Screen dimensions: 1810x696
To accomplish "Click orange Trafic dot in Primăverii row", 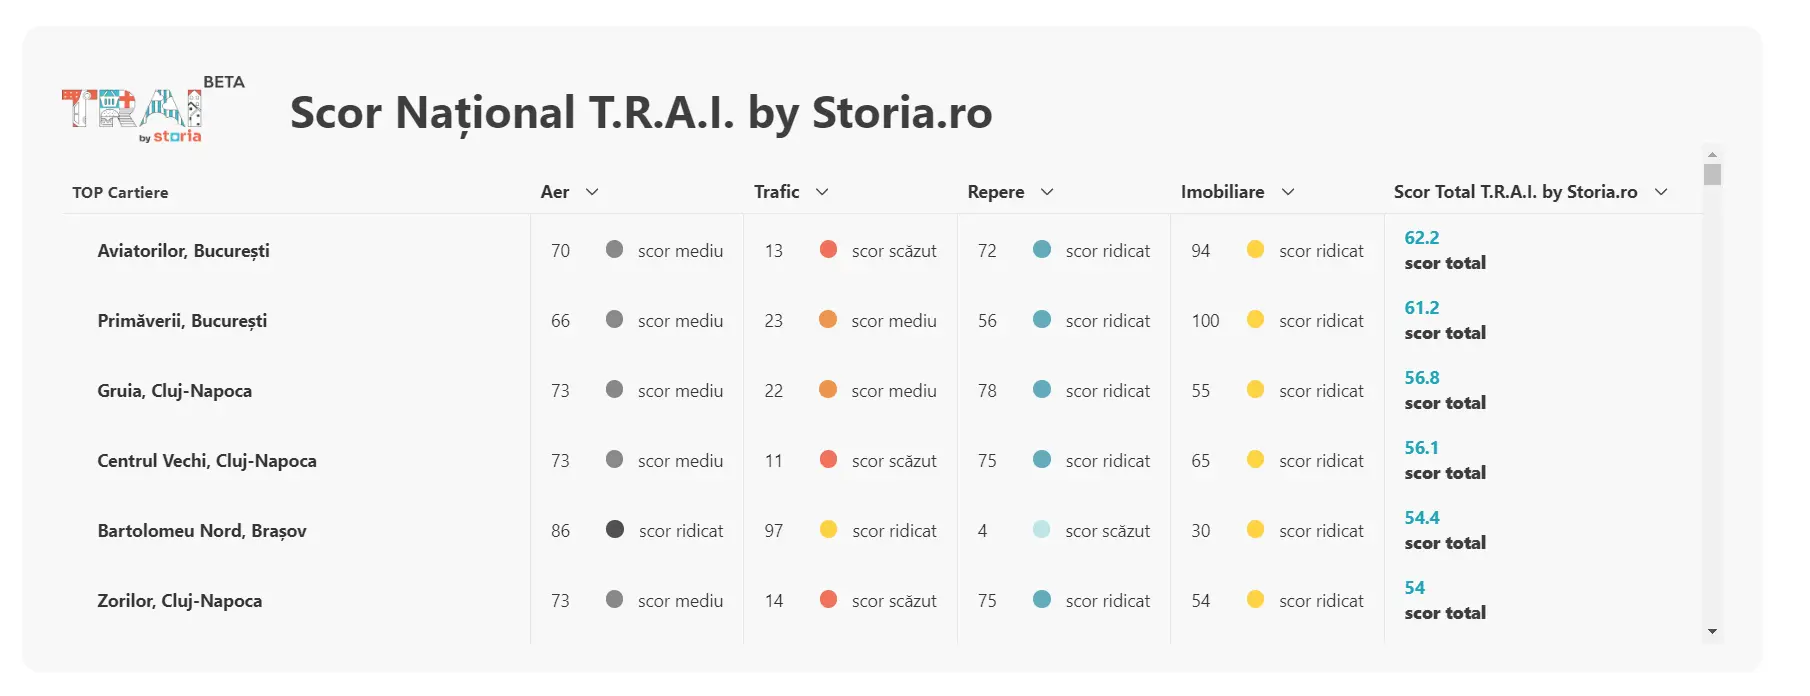I will click(828, 319).
